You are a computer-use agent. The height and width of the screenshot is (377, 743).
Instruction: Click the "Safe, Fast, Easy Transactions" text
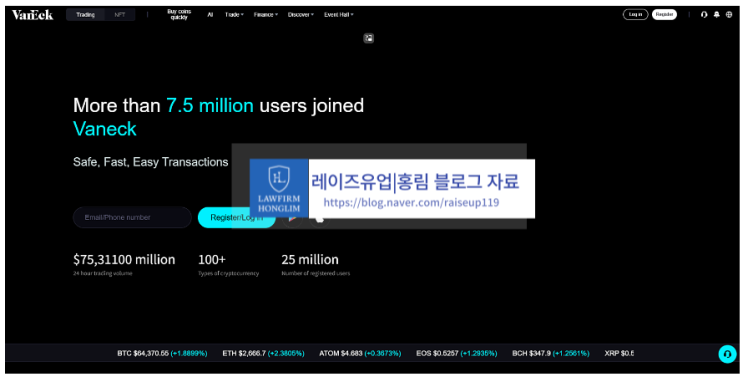tap(151, 162)
